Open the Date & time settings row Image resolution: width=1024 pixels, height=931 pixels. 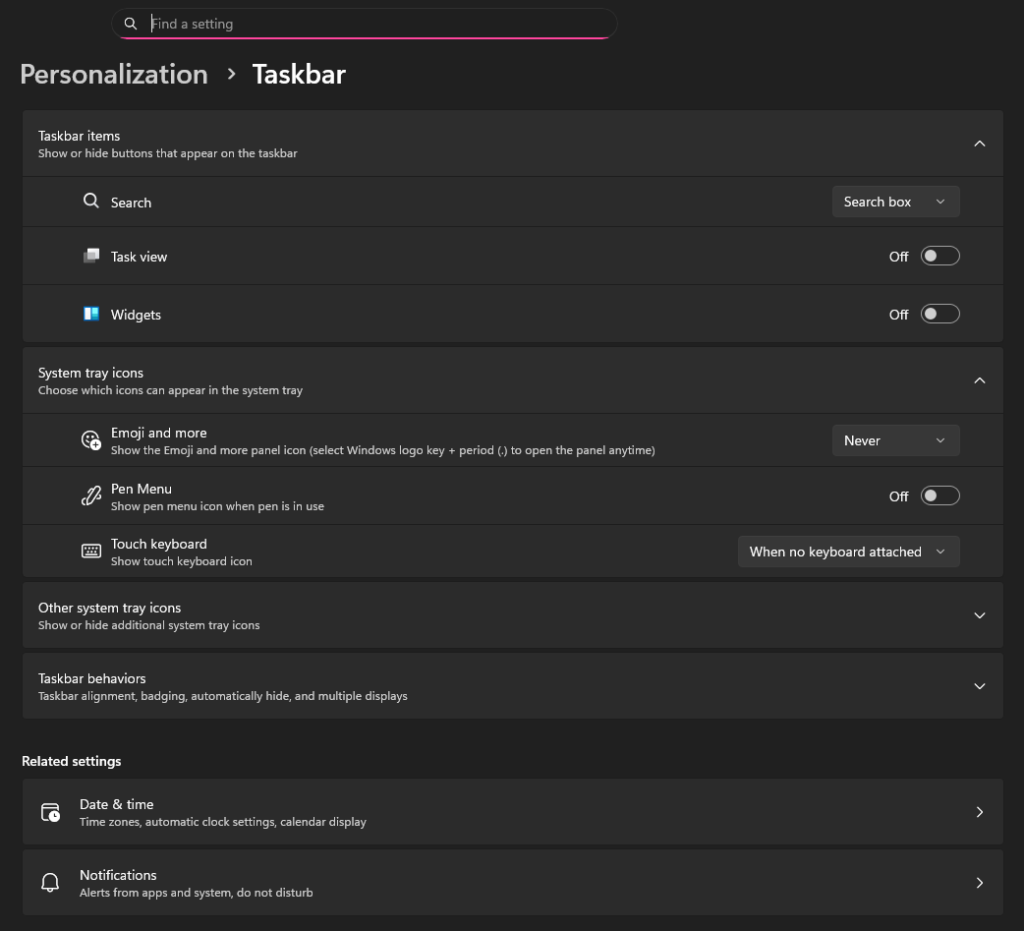tap(512, 812)
